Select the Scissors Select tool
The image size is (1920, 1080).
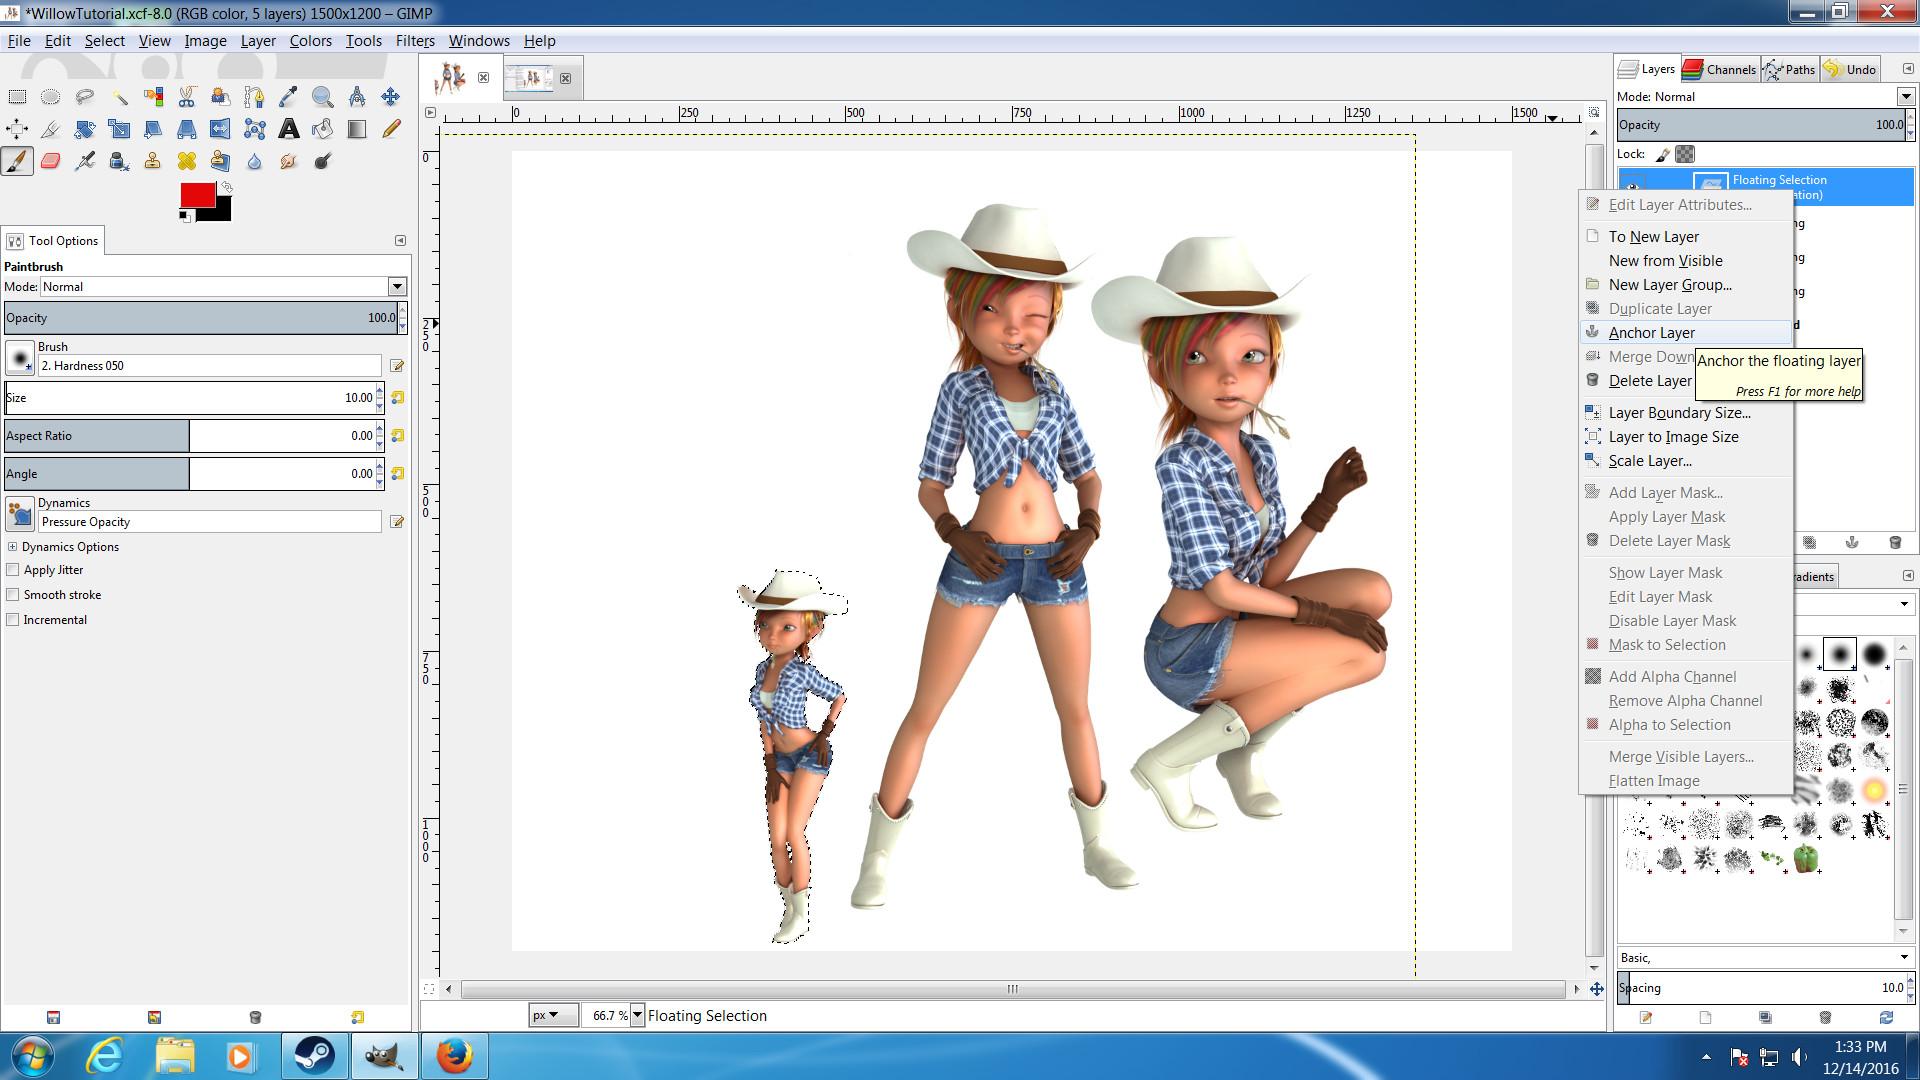click(187, 97)
